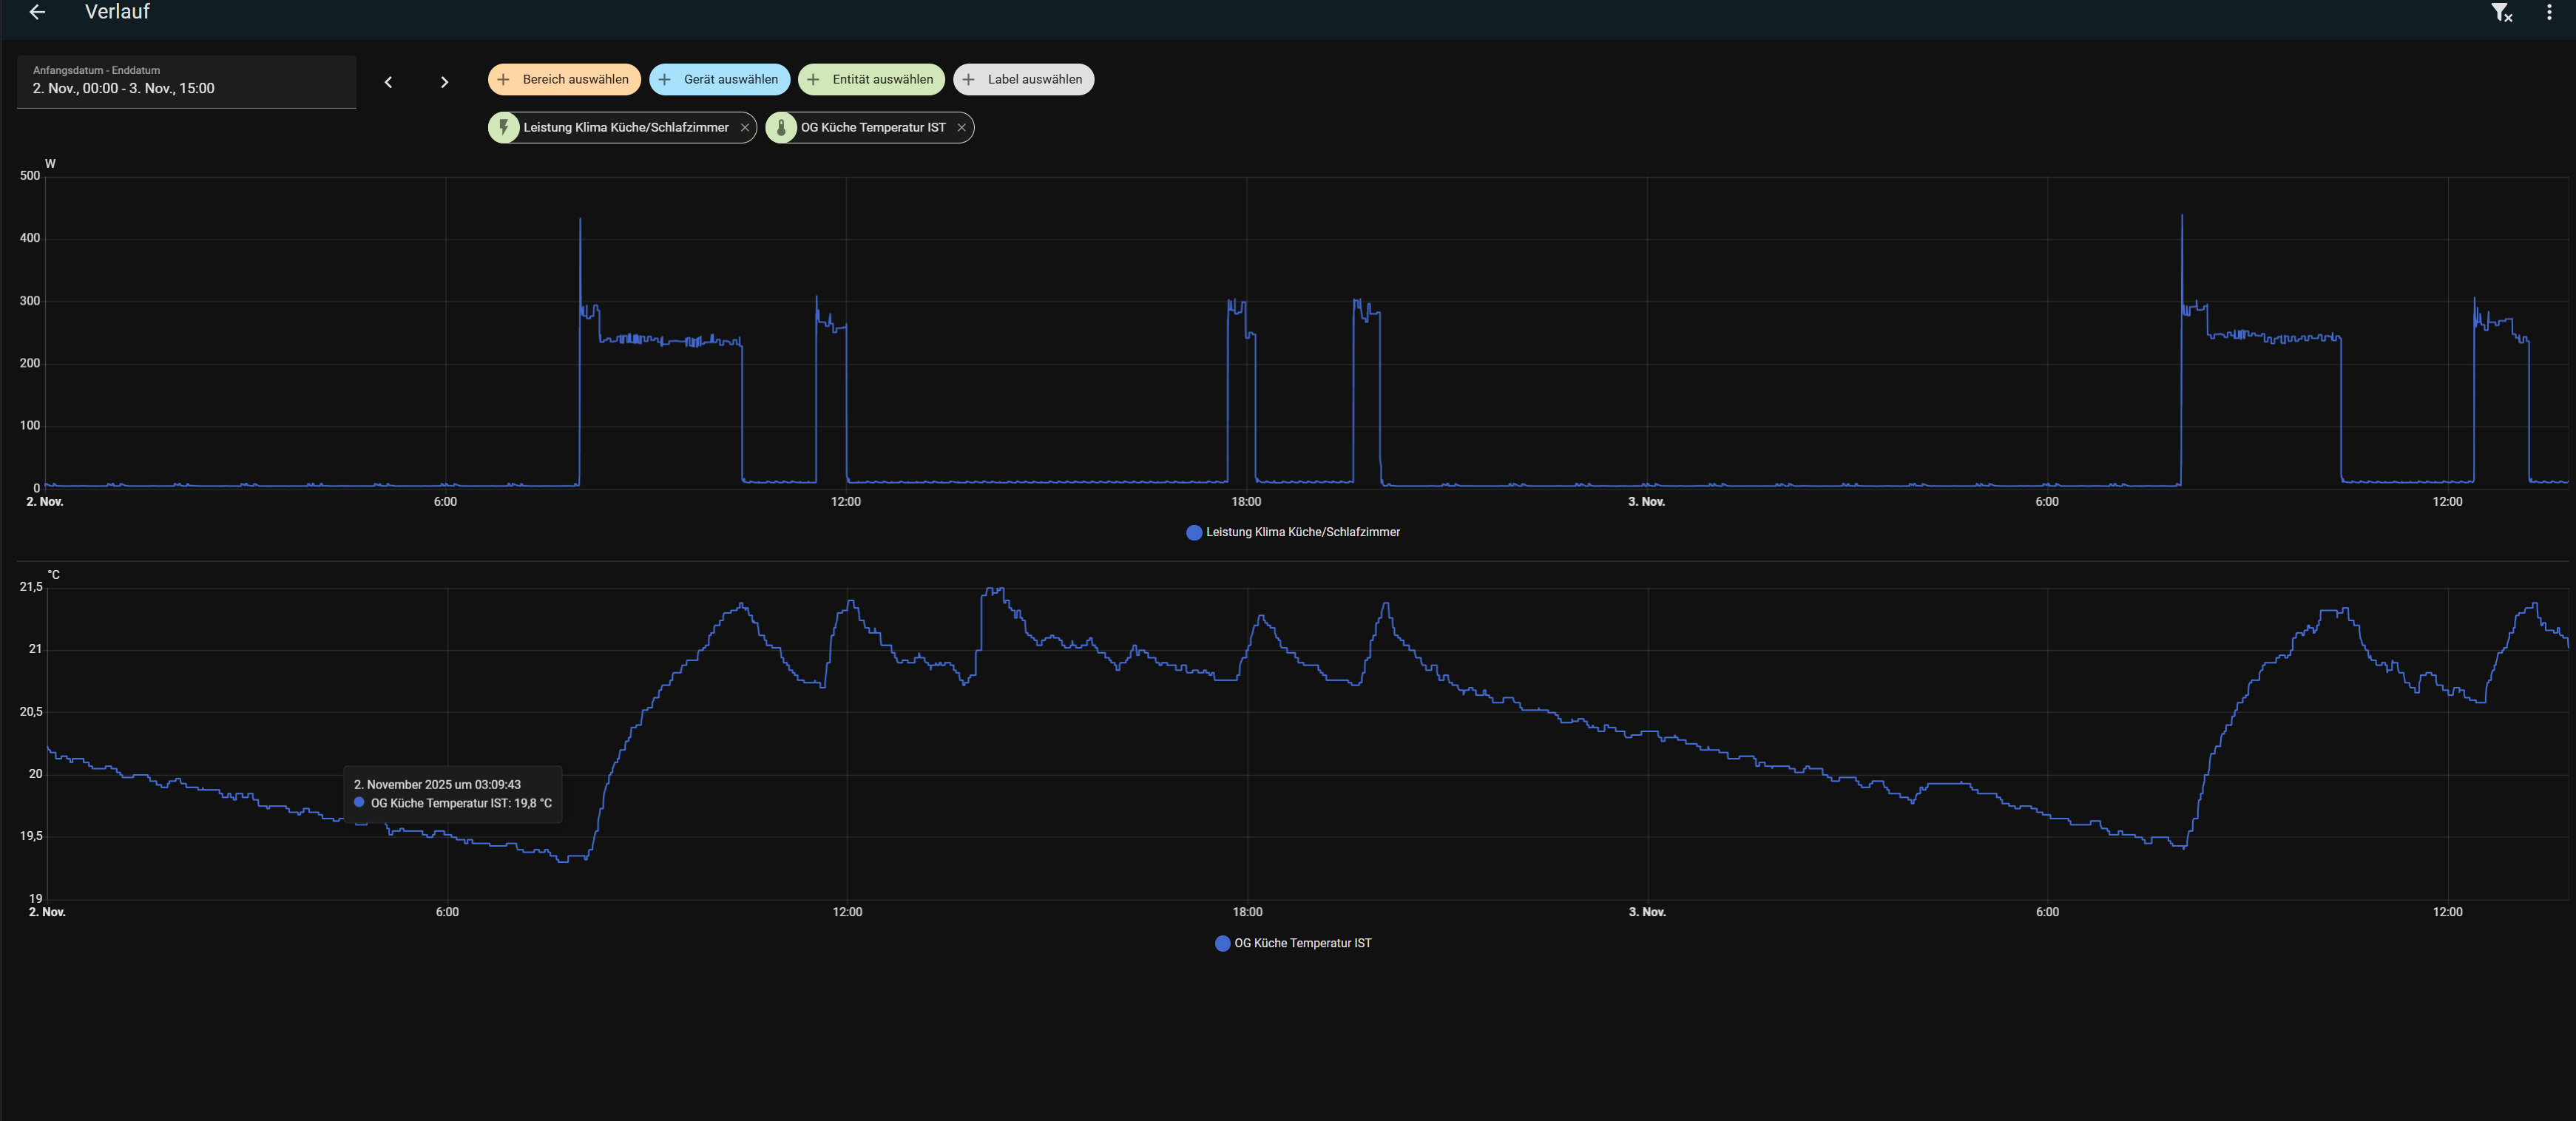Open the Gerät auswählen picker
This screenshot has height=1121, width=2576.
point(719,80)
